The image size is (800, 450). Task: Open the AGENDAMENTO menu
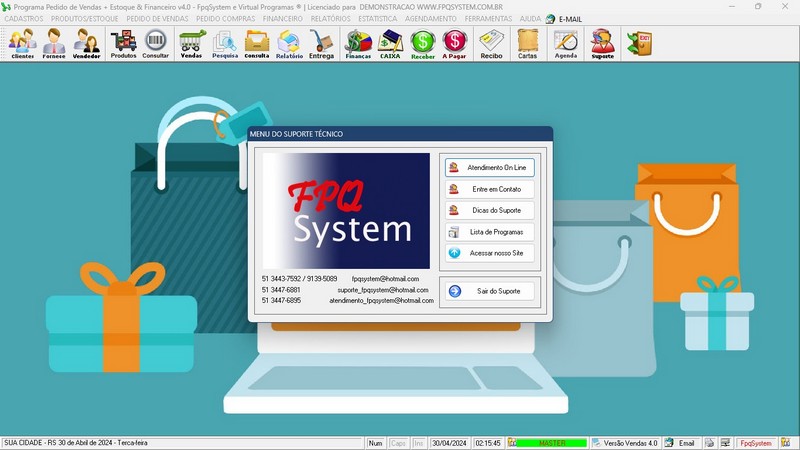pyautogui.click(x=431, y=18)
